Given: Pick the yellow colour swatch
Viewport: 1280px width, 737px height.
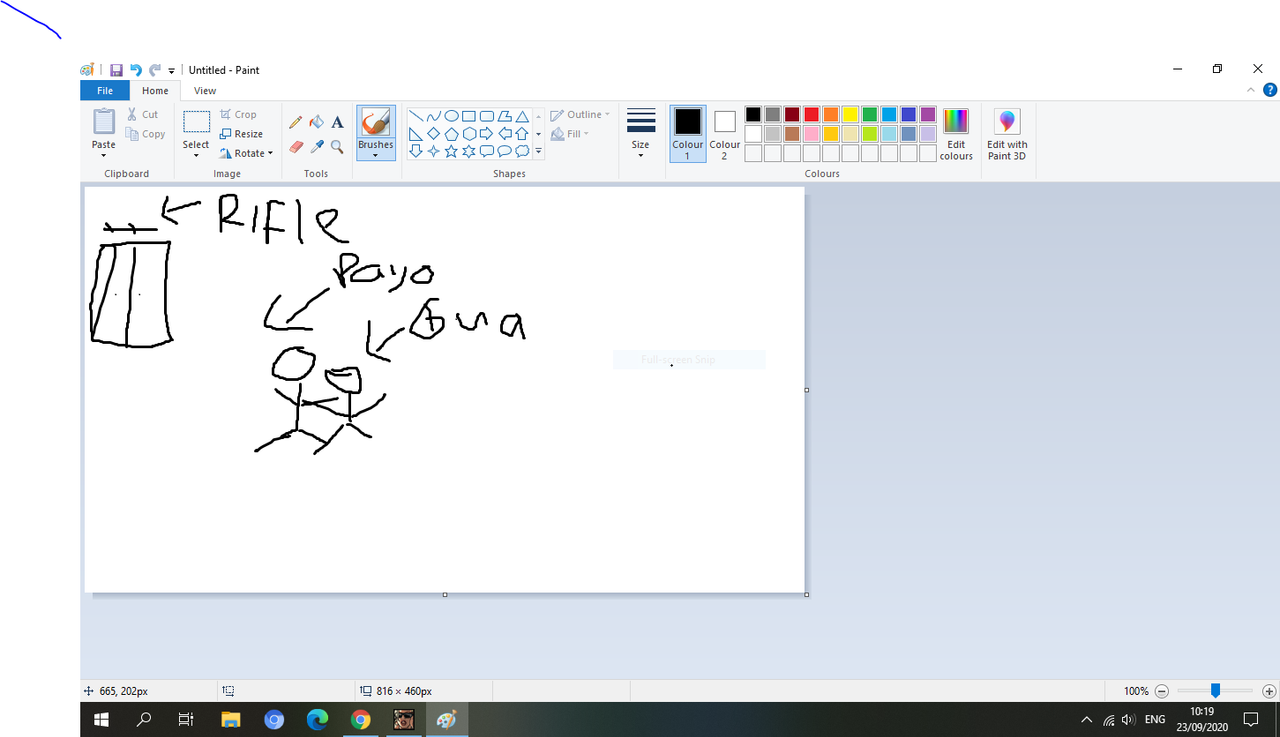Looking at the screenshot, I should coord(850,114).
